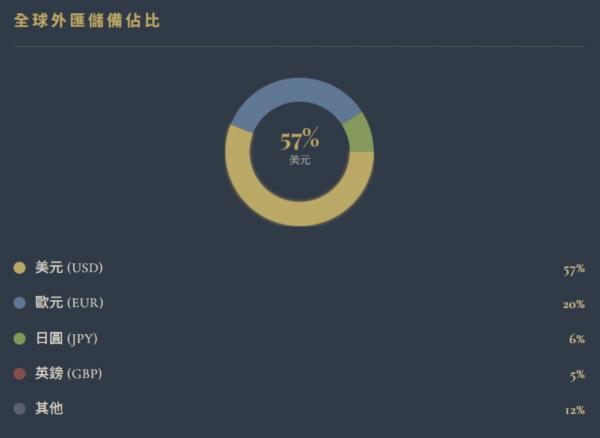Click the blue 歐元 (EUR) legend dot
Viewport: 600px width, 438px height.
coord(19,303)
